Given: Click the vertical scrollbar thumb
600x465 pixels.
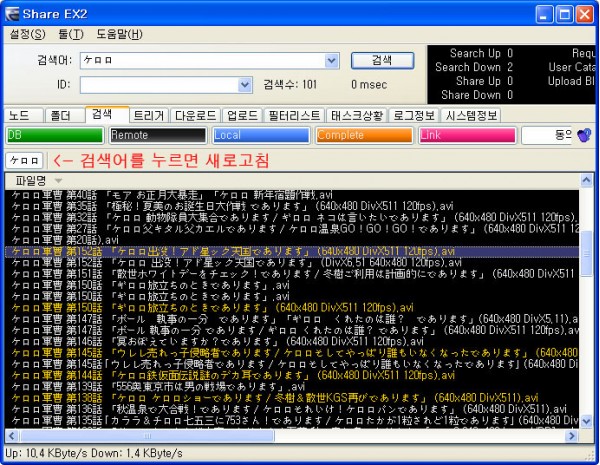Looking at the screenshot, I should [x=586, y=253].
